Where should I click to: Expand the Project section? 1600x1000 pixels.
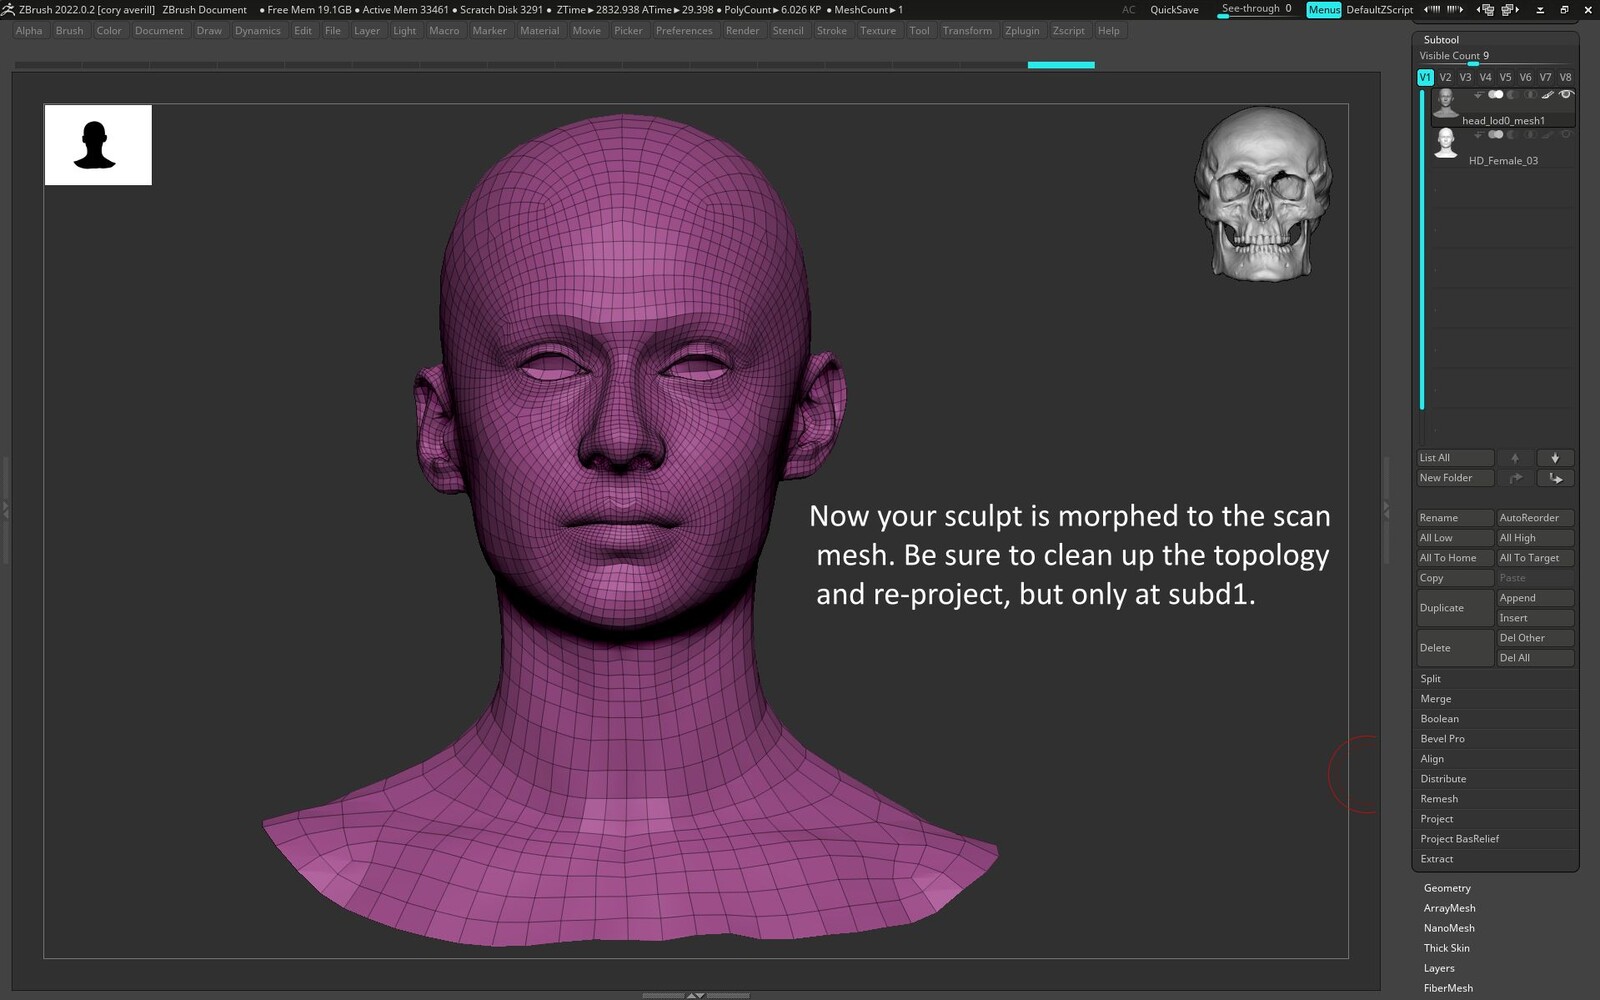pyautogui.click(x=1437, y=819)
